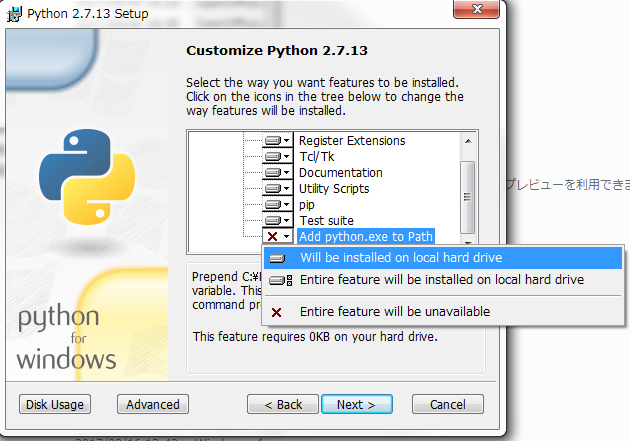This screenshot has height=441, width=630.
Task: Select Add python.exe to Path item
Action: 366,237
